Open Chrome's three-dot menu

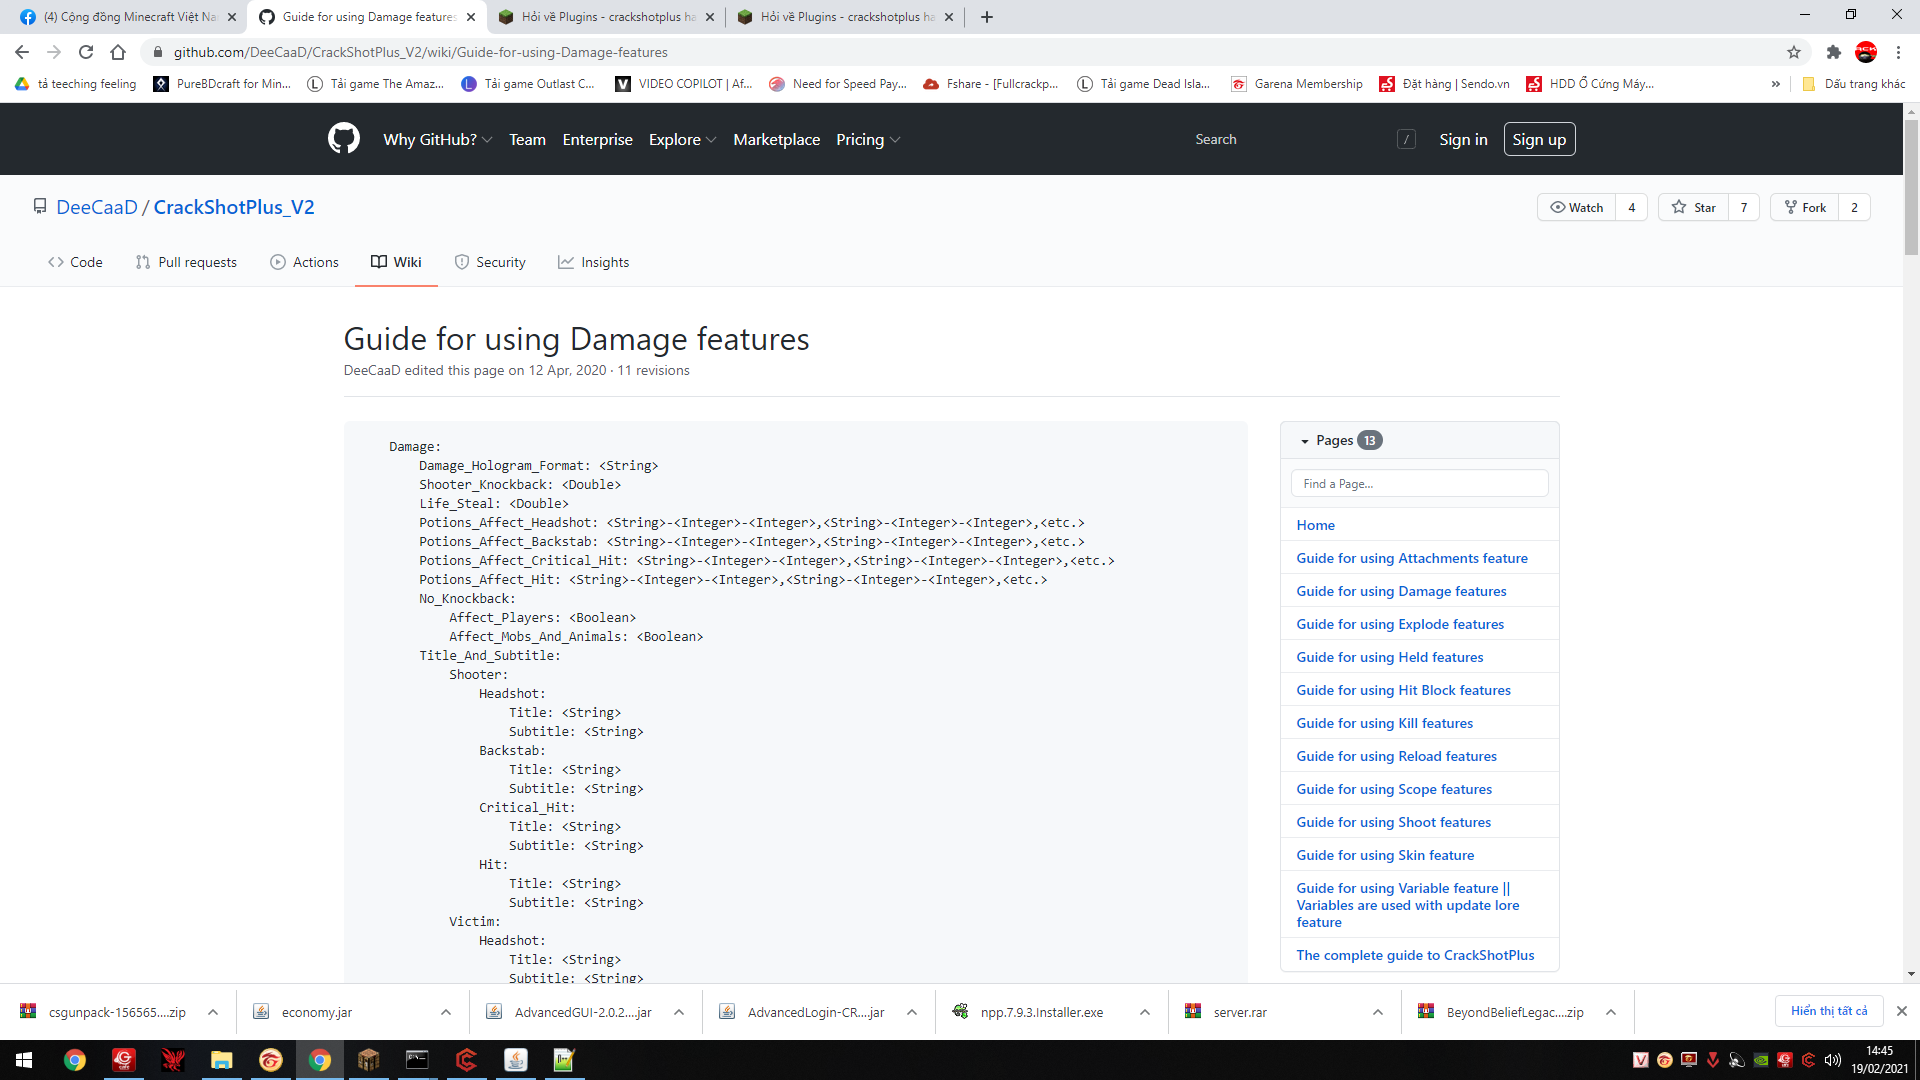click(1898, 52)
